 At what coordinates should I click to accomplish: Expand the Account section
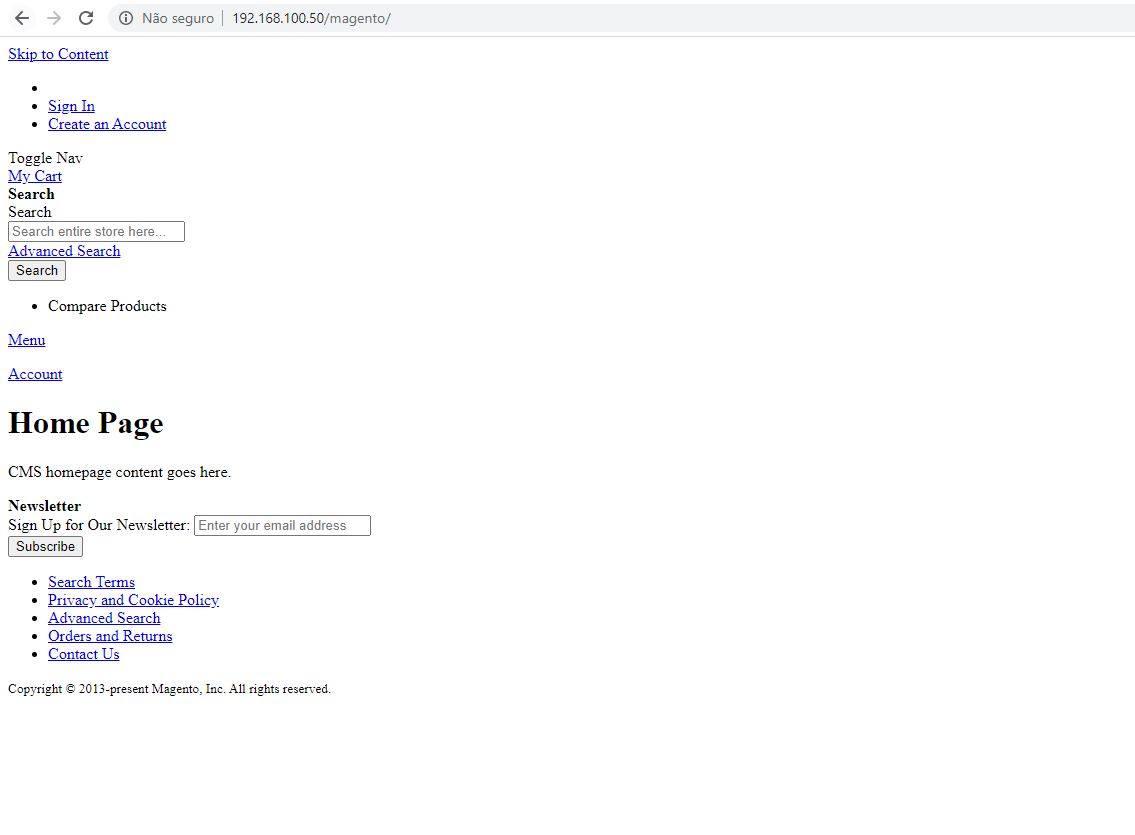click(35, 373)
